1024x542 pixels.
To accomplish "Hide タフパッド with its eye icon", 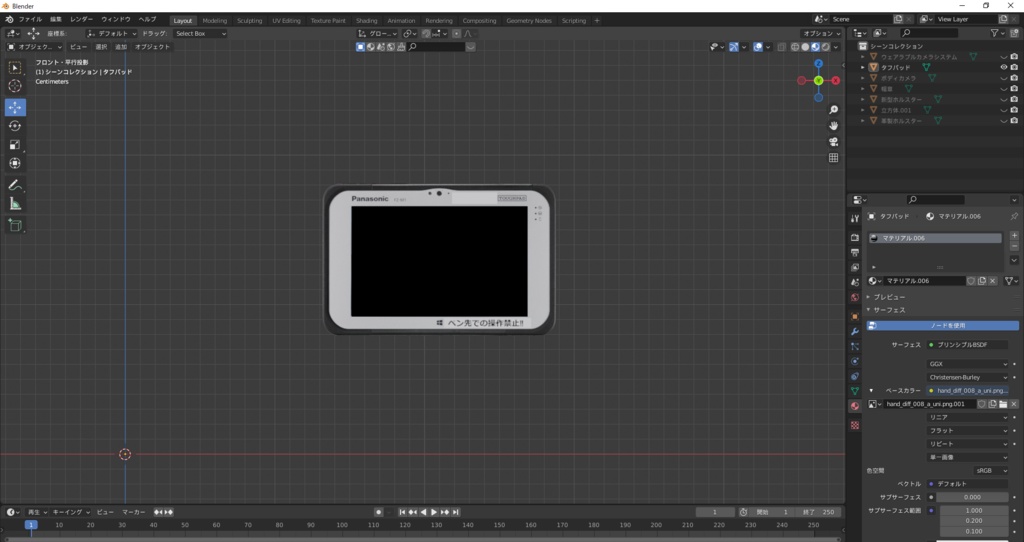I will click(x=1004, y=67).
